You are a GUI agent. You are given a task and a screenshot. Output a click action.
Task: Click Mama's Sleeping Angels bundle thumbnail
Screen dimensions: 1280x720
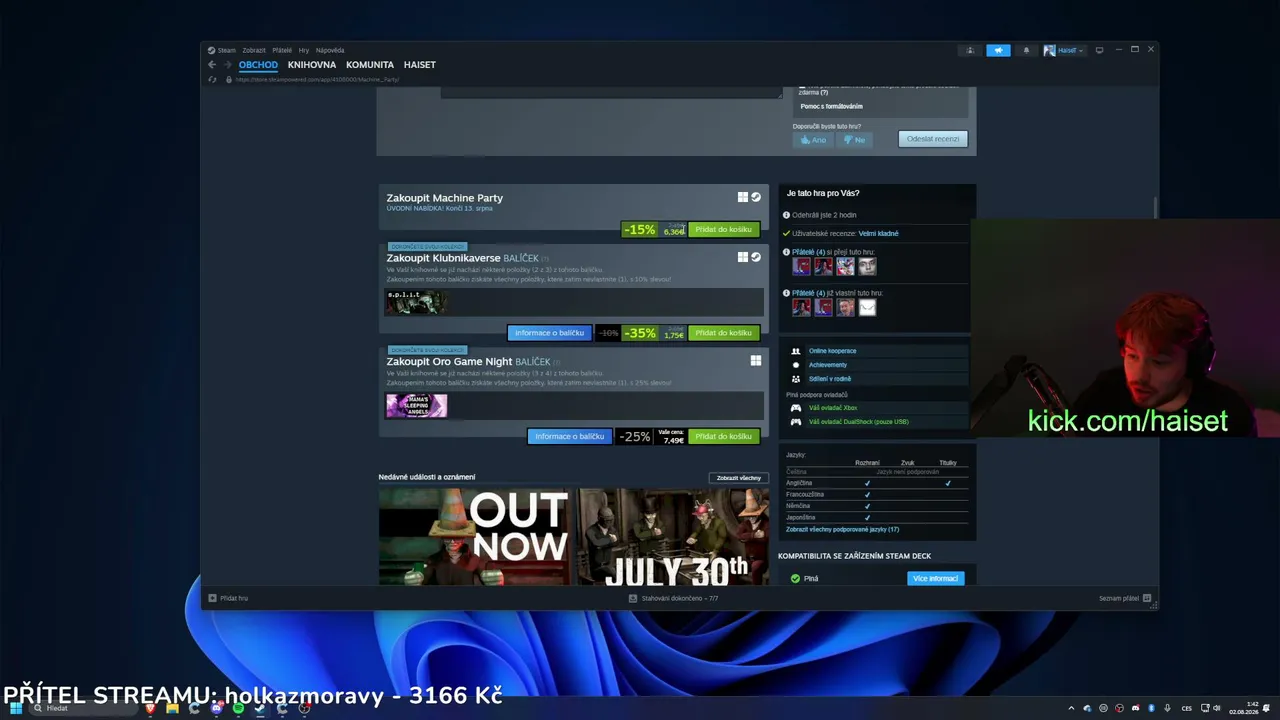click(x=416, y=405)
